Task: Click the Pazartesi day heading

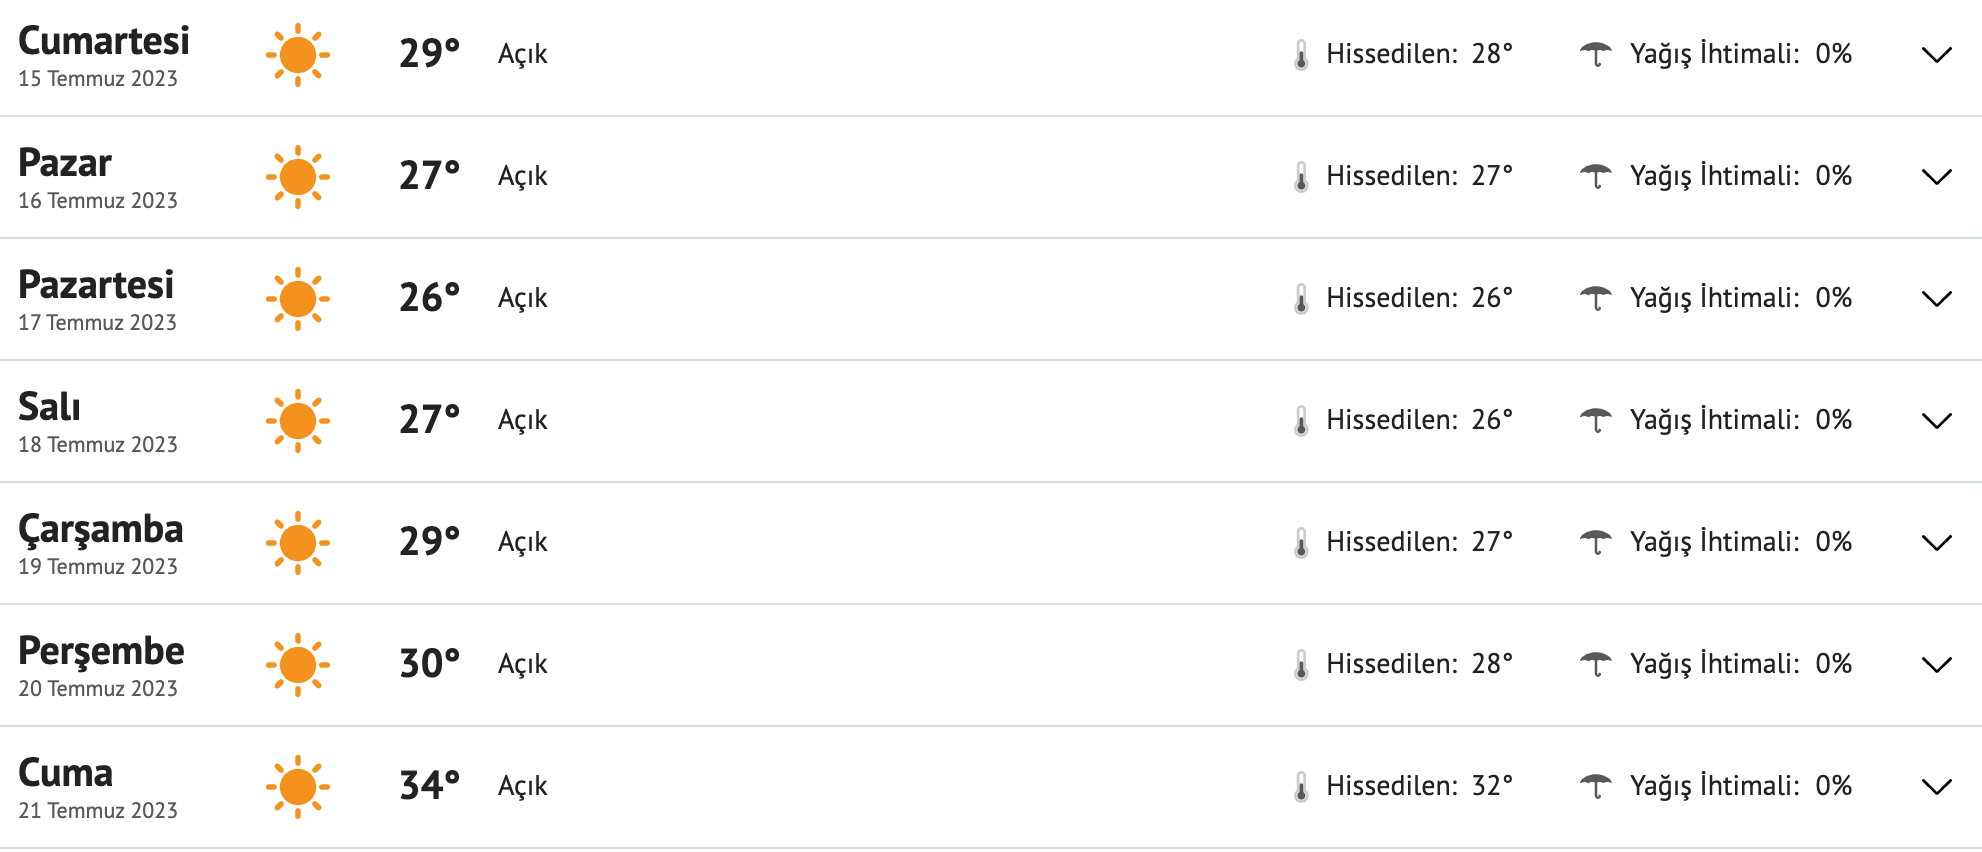Action: click(x=96, y=285)
